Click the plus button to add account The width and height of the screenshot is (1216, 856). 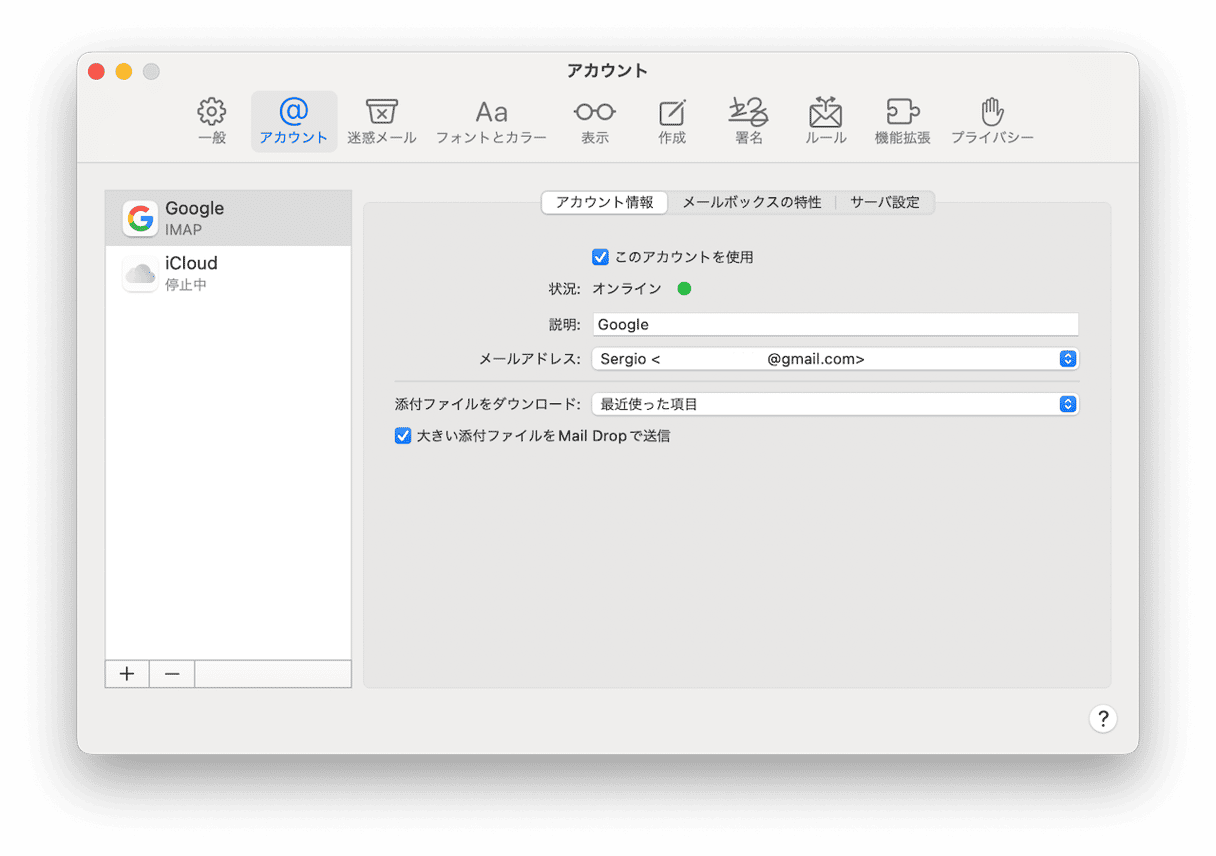point(127,674)
